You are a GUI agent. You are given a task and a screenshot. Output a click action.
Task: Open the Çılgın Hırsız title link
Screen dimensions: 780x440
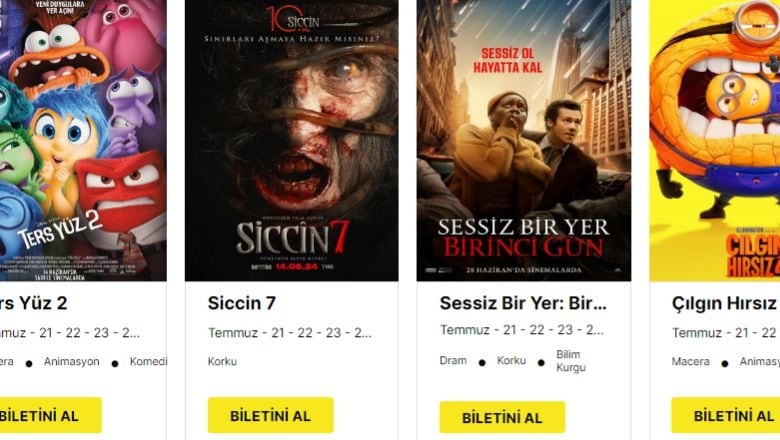pos(726,303)
